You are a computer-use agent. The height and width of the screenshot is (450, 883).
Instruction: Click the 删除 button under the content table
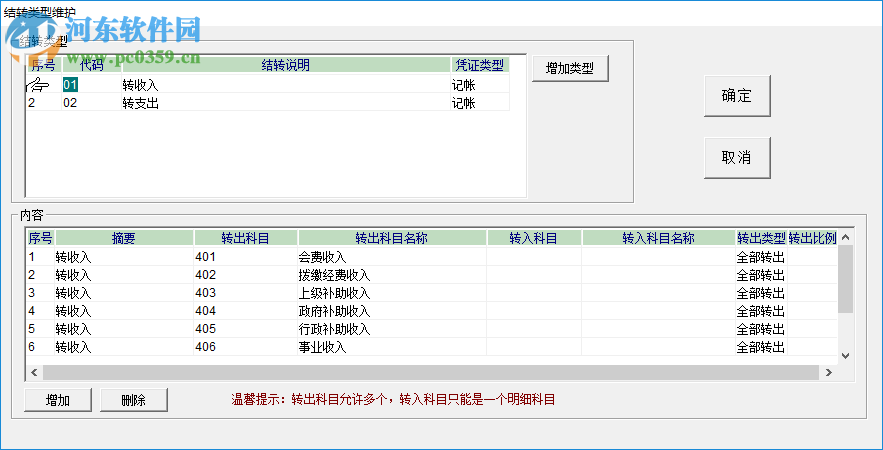(x=133, y=400)
